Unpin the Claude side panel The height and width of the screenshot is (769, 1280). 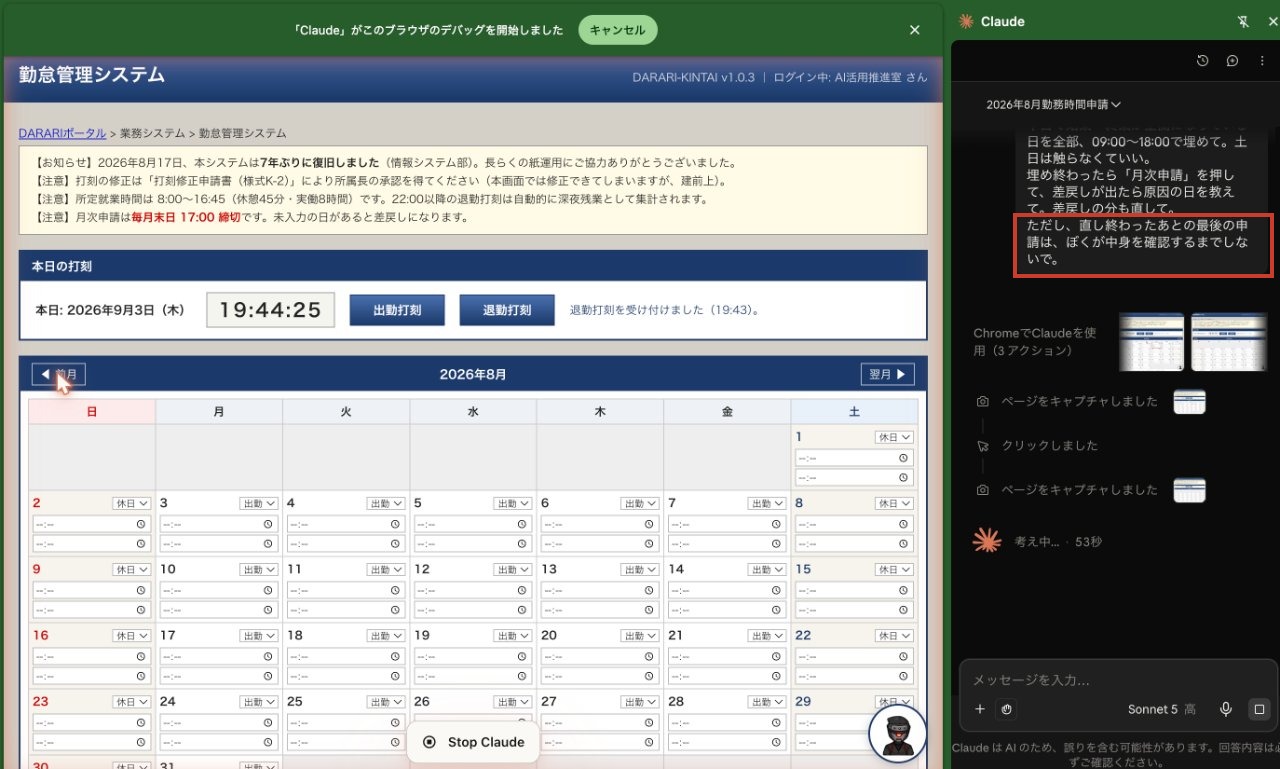(x=1243, y=21)
